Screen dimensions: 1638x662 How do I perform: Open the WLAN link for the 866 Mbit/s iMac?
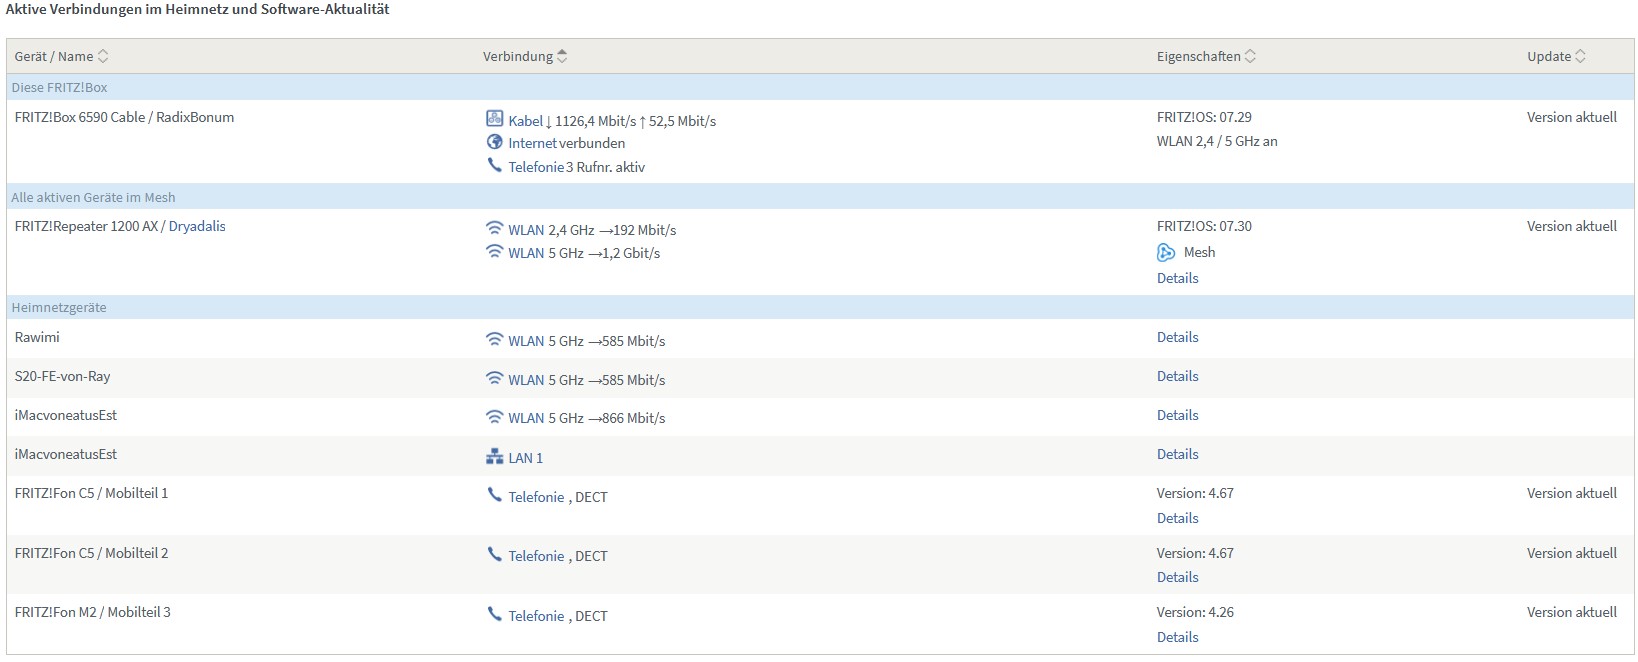(525, 418)
